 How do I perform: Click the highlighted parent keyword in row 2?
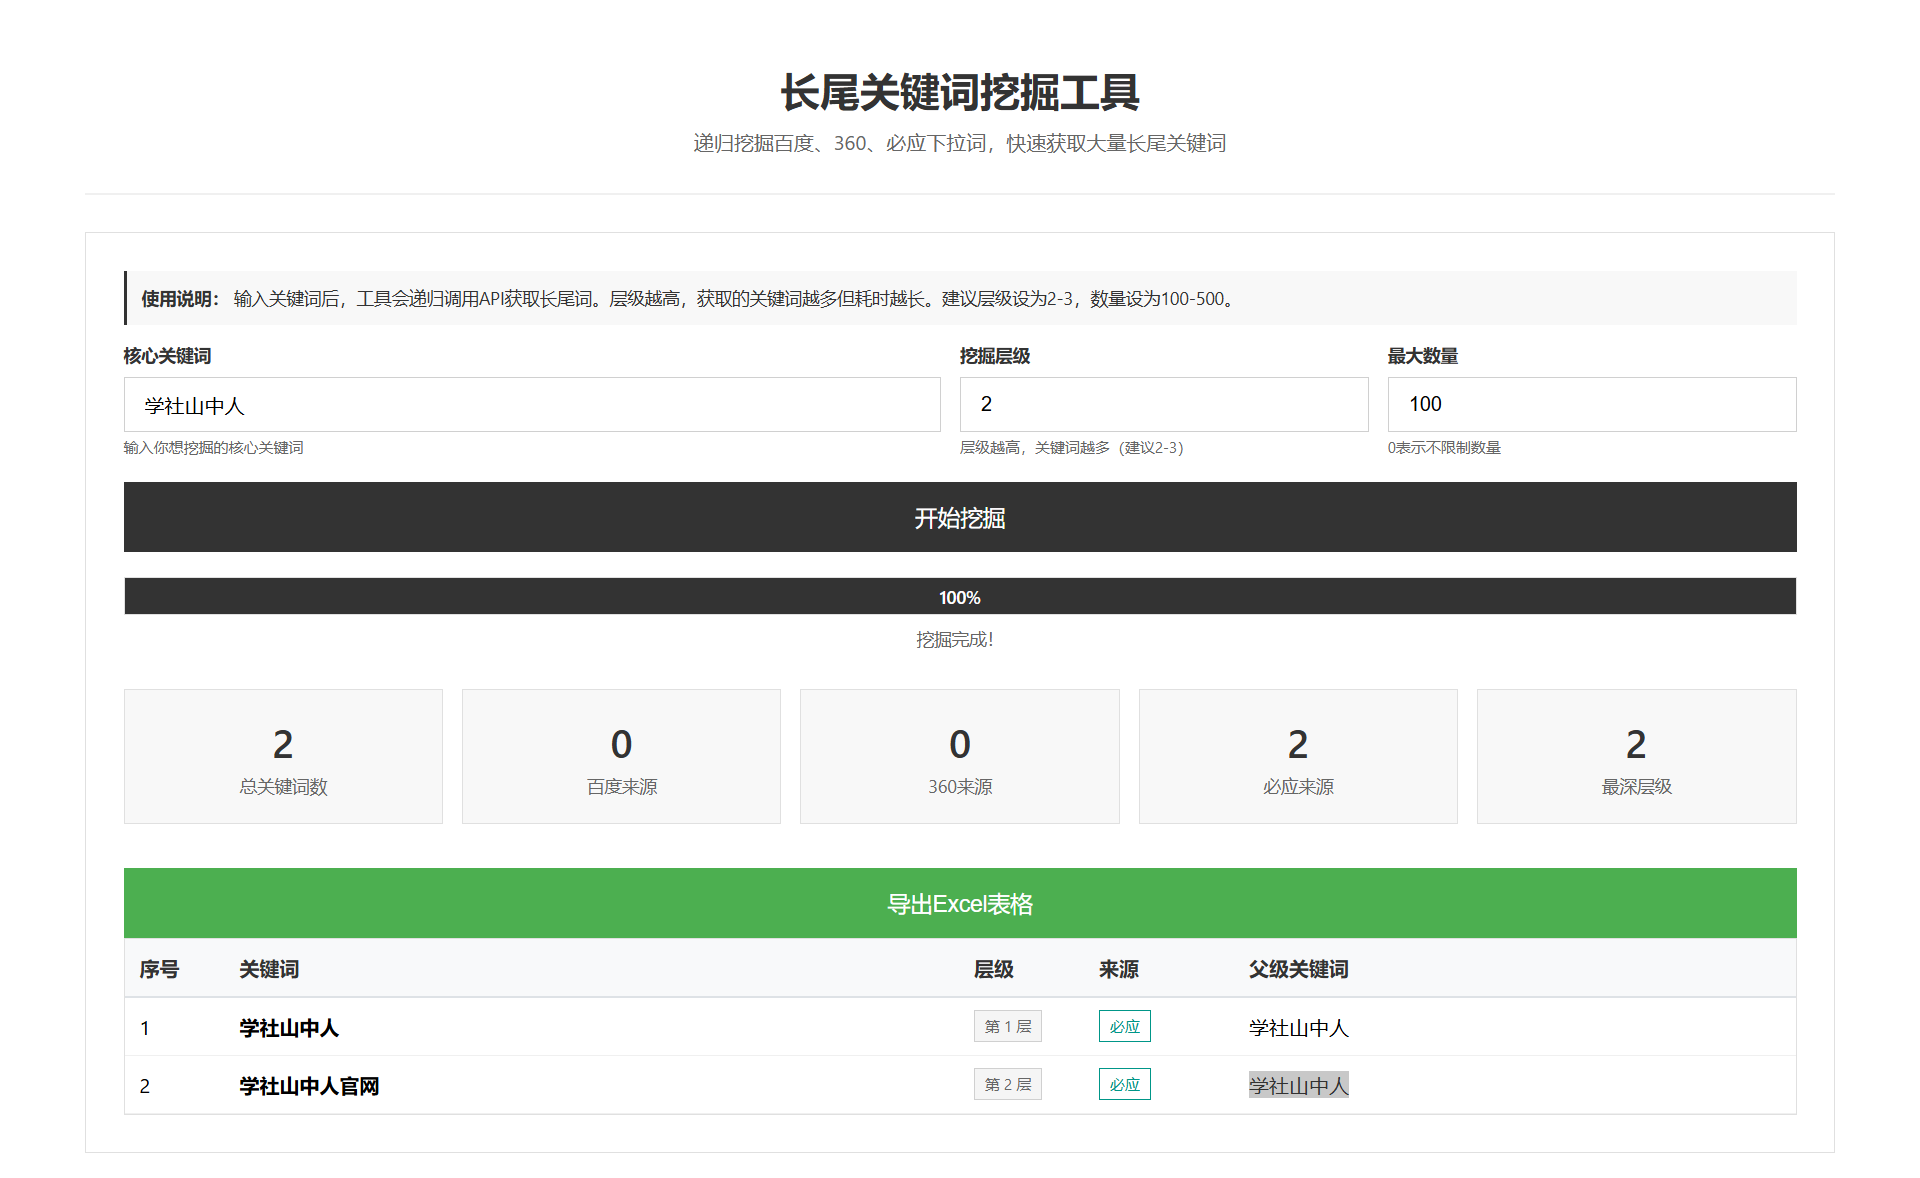1297,1086
